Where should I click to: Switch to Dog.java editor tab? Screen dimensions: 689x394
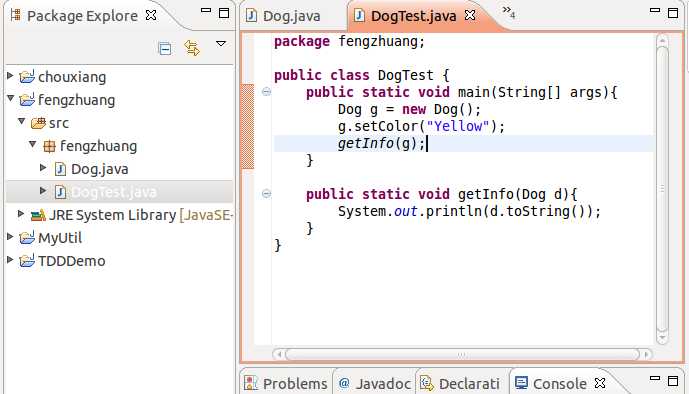pos(283,16)
